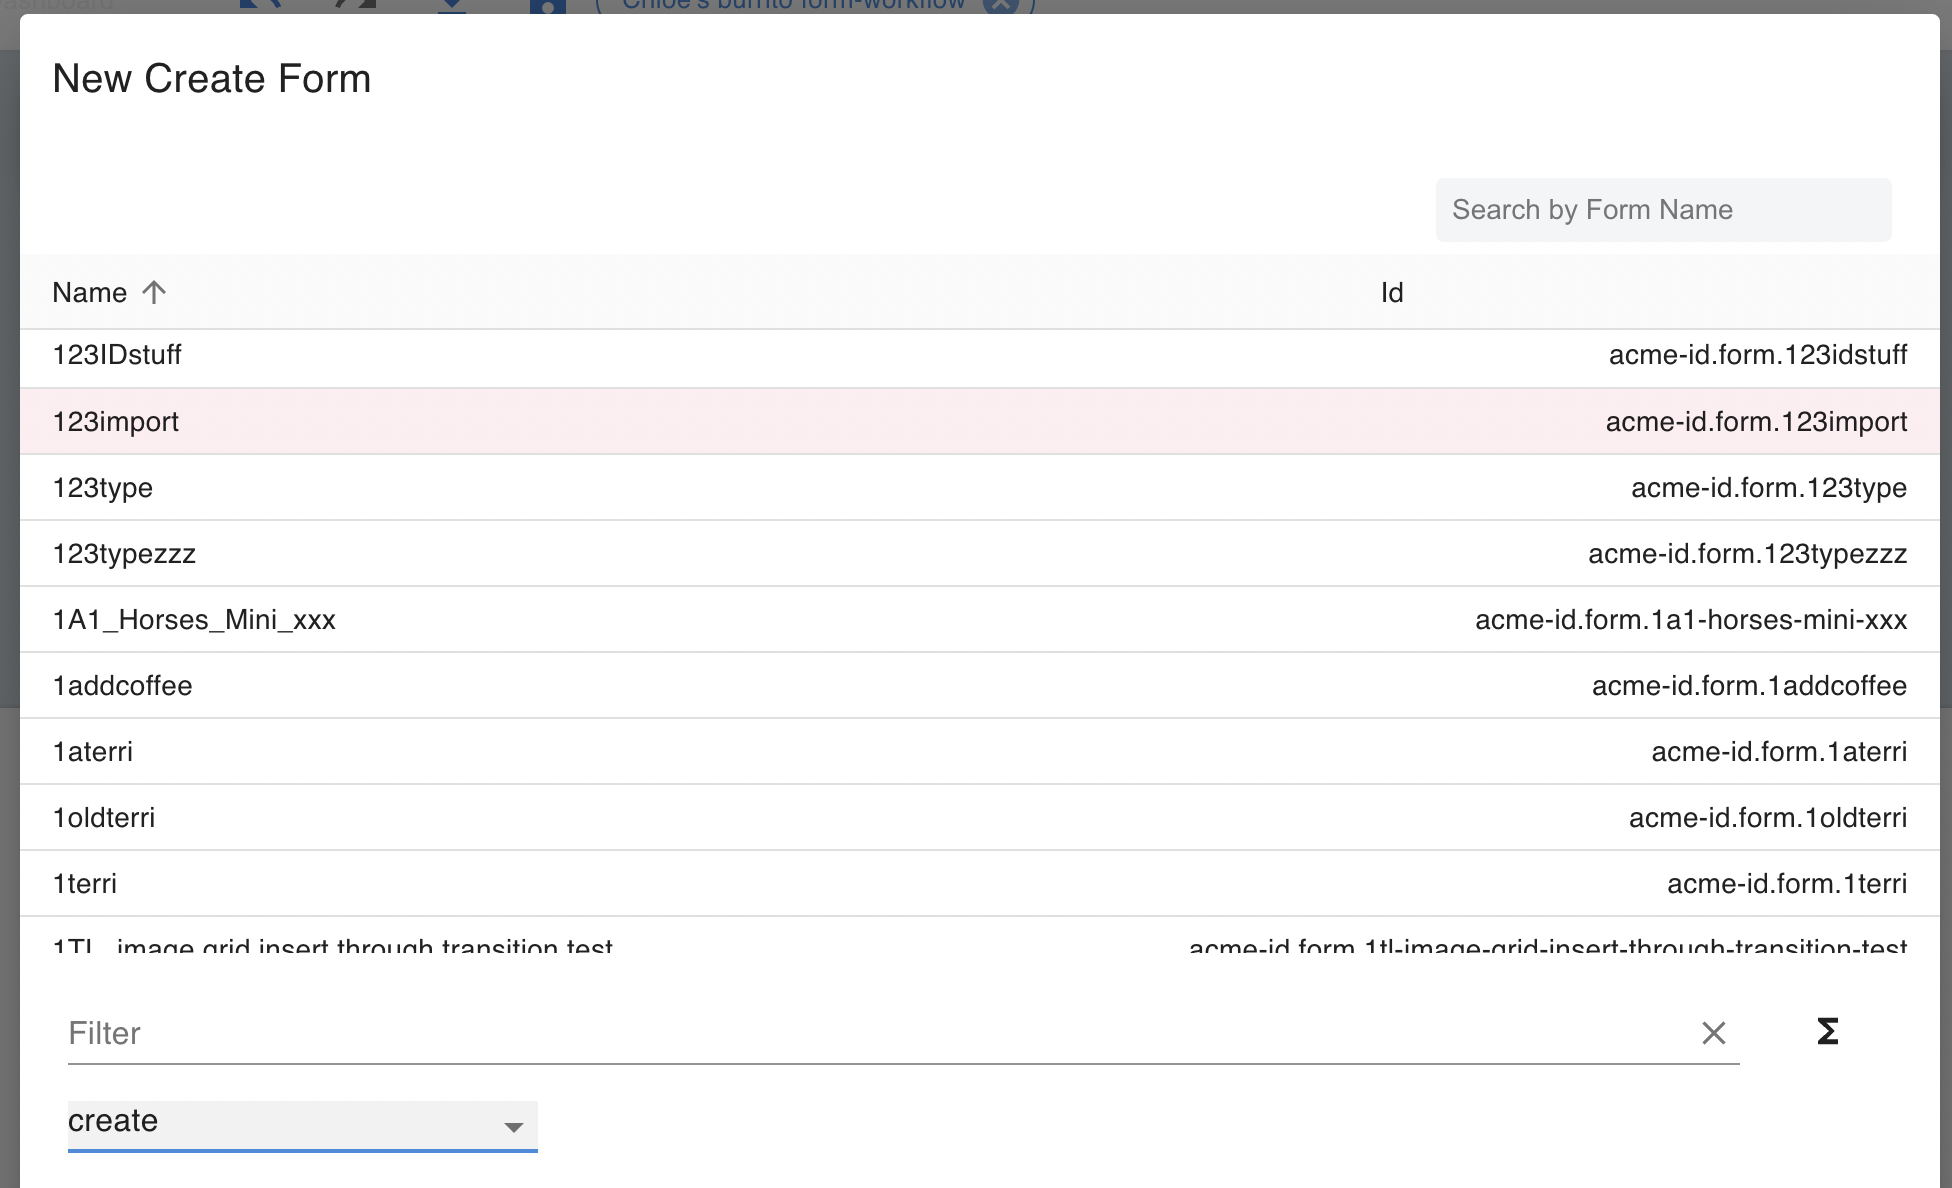The image size is (1952, 1188).
Task: Focus the Search by Form Name field
Action: pyautogui.click(x=1662, y=210)
